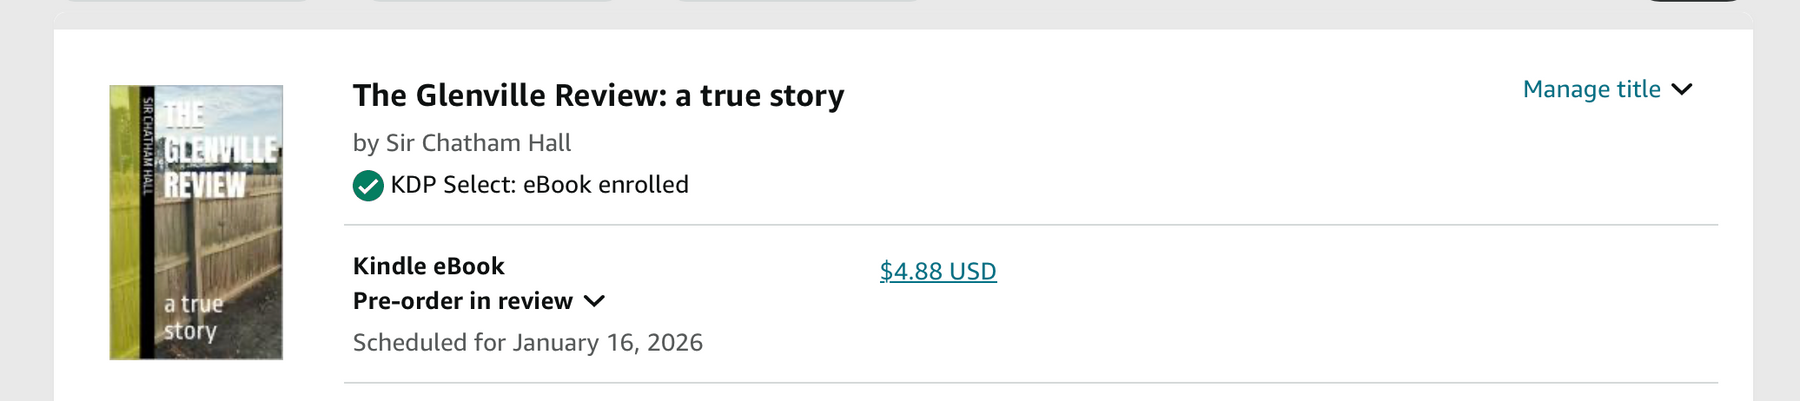Open the Glenville Review book cover thumbnail
Viewport: 1800px width, 401px height.
tap(196, 222)
